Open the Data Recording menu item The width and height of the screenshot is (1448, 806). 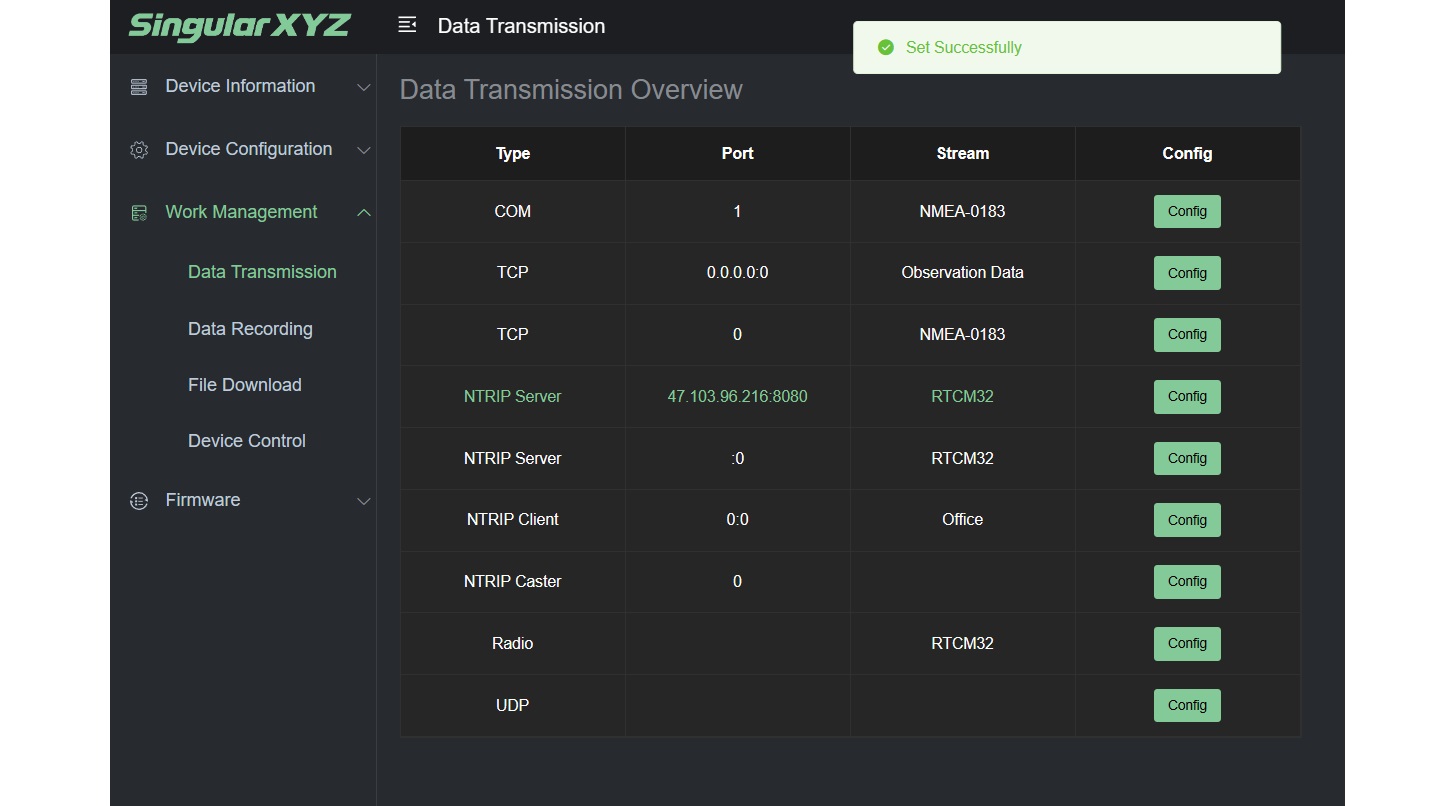click(x=250, y=329)
